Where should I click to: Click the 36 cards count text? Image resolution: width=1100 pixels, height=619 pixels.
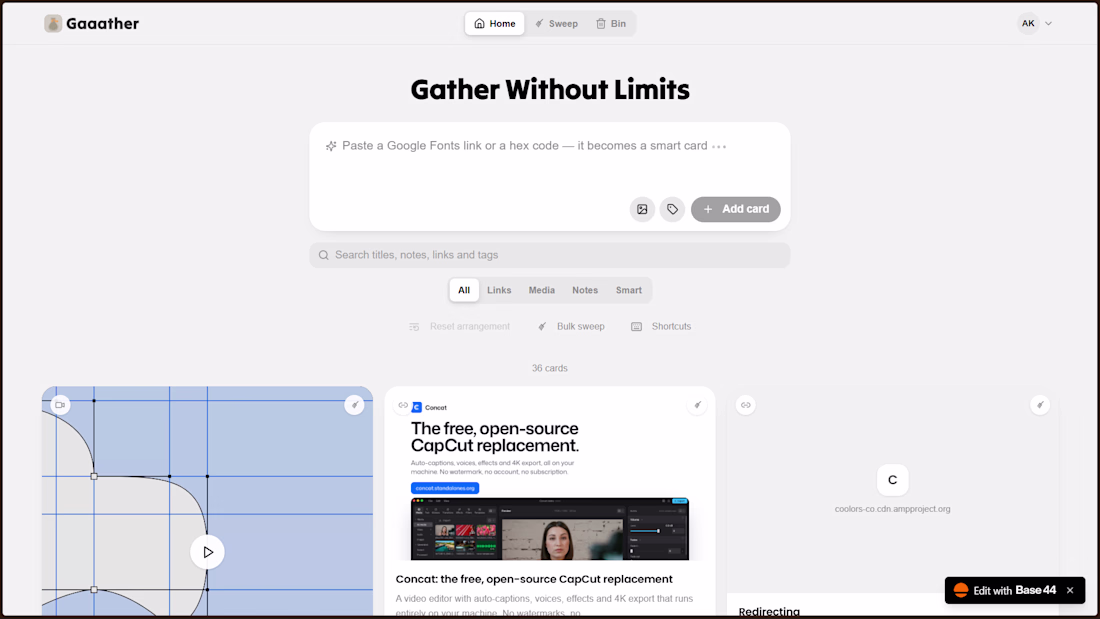coord(549,368)
